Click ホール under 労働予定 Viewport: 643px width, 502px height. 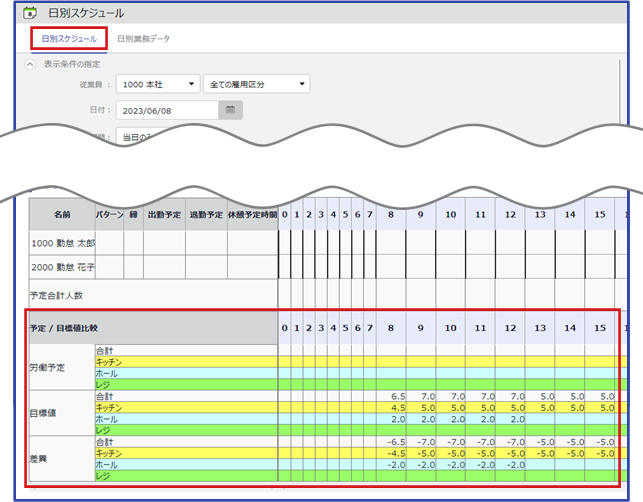[187, 373]
